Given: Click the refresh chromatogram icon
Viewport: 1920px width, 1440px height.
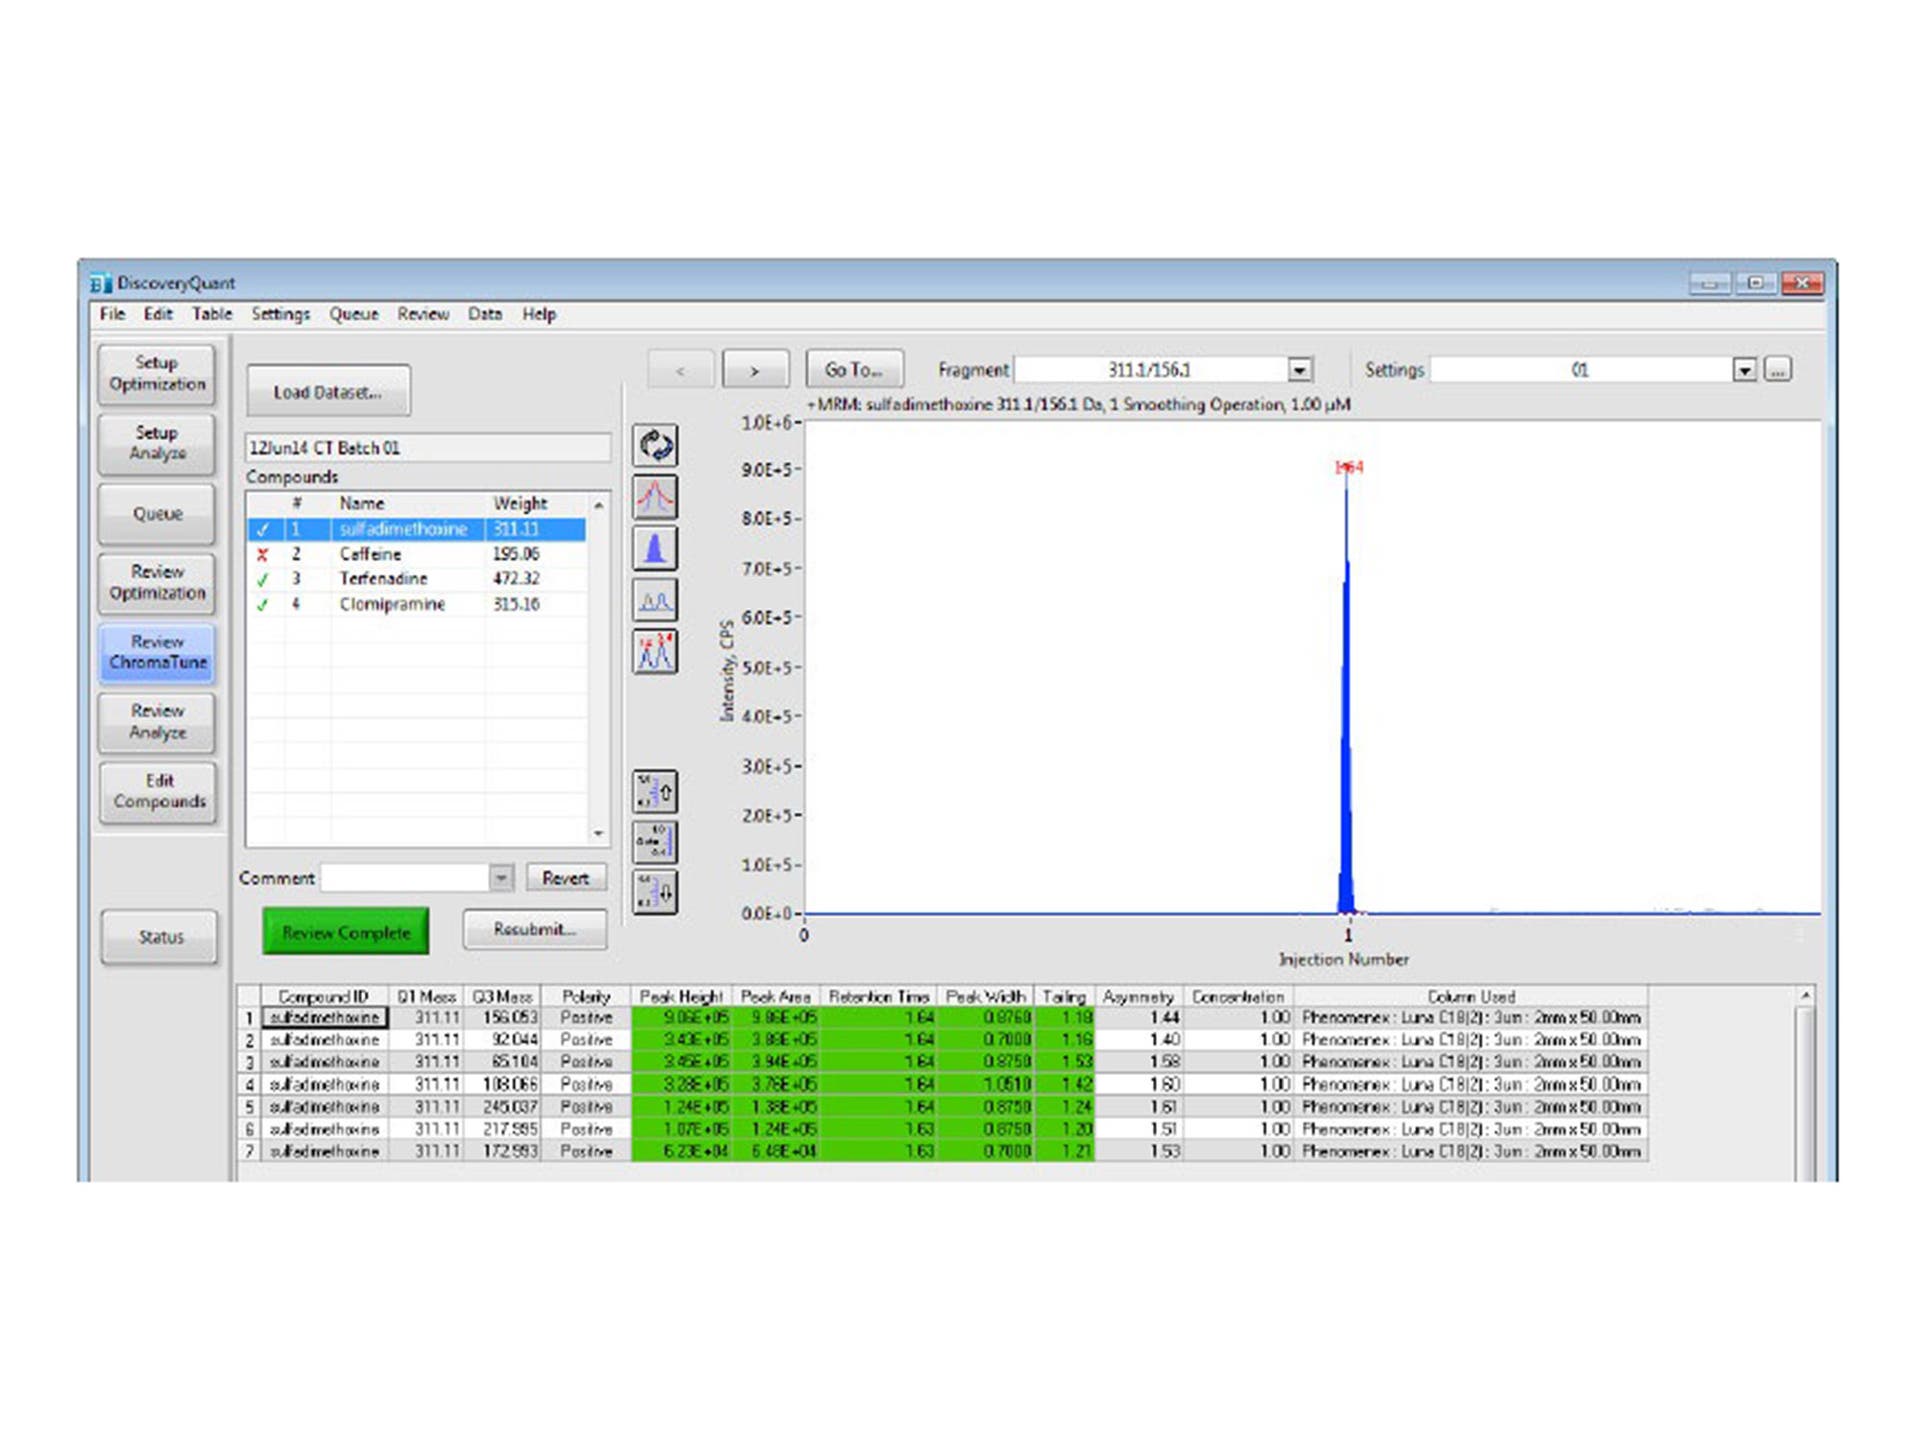Looking at the screenshot, I should coord(655,445).
